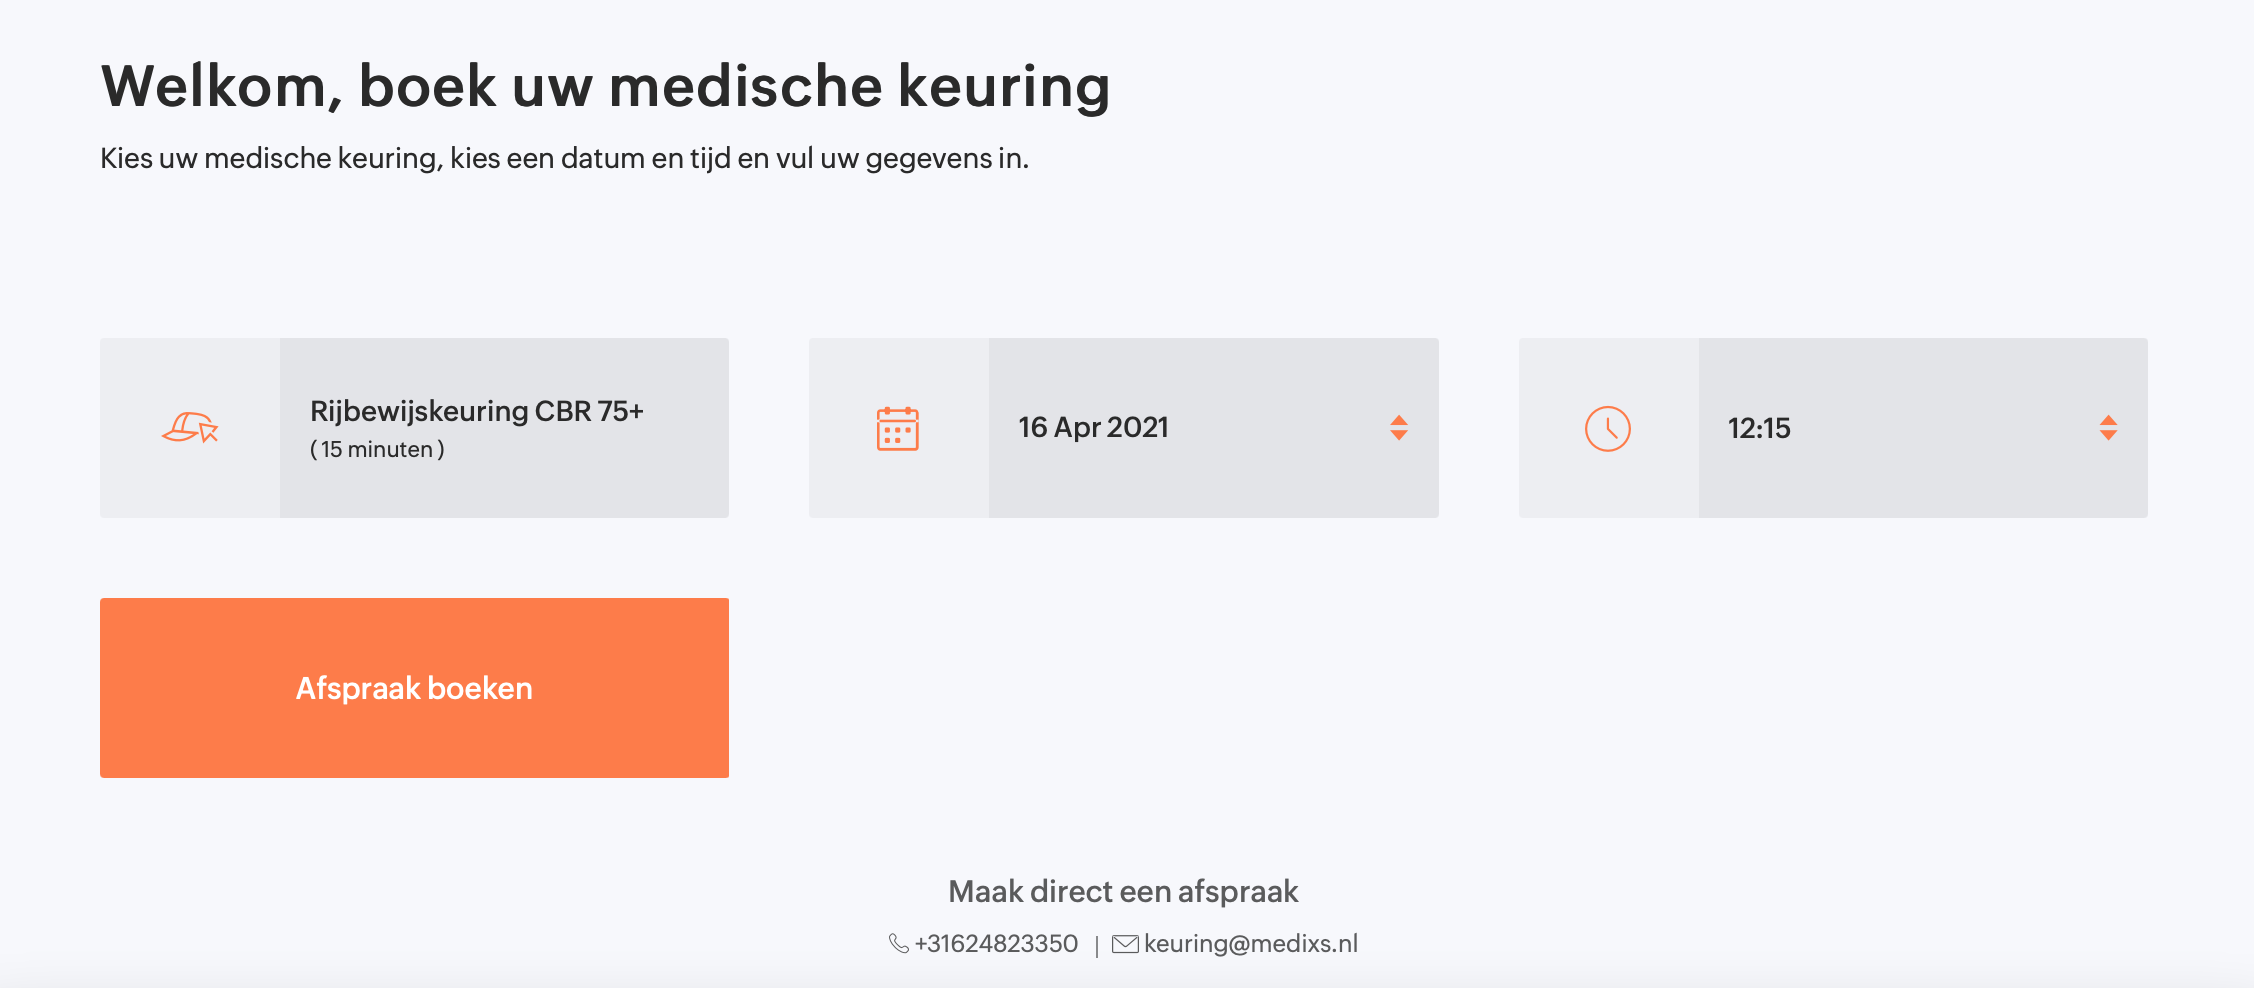Click the divider between phone and email

[x=1097, y=946]
